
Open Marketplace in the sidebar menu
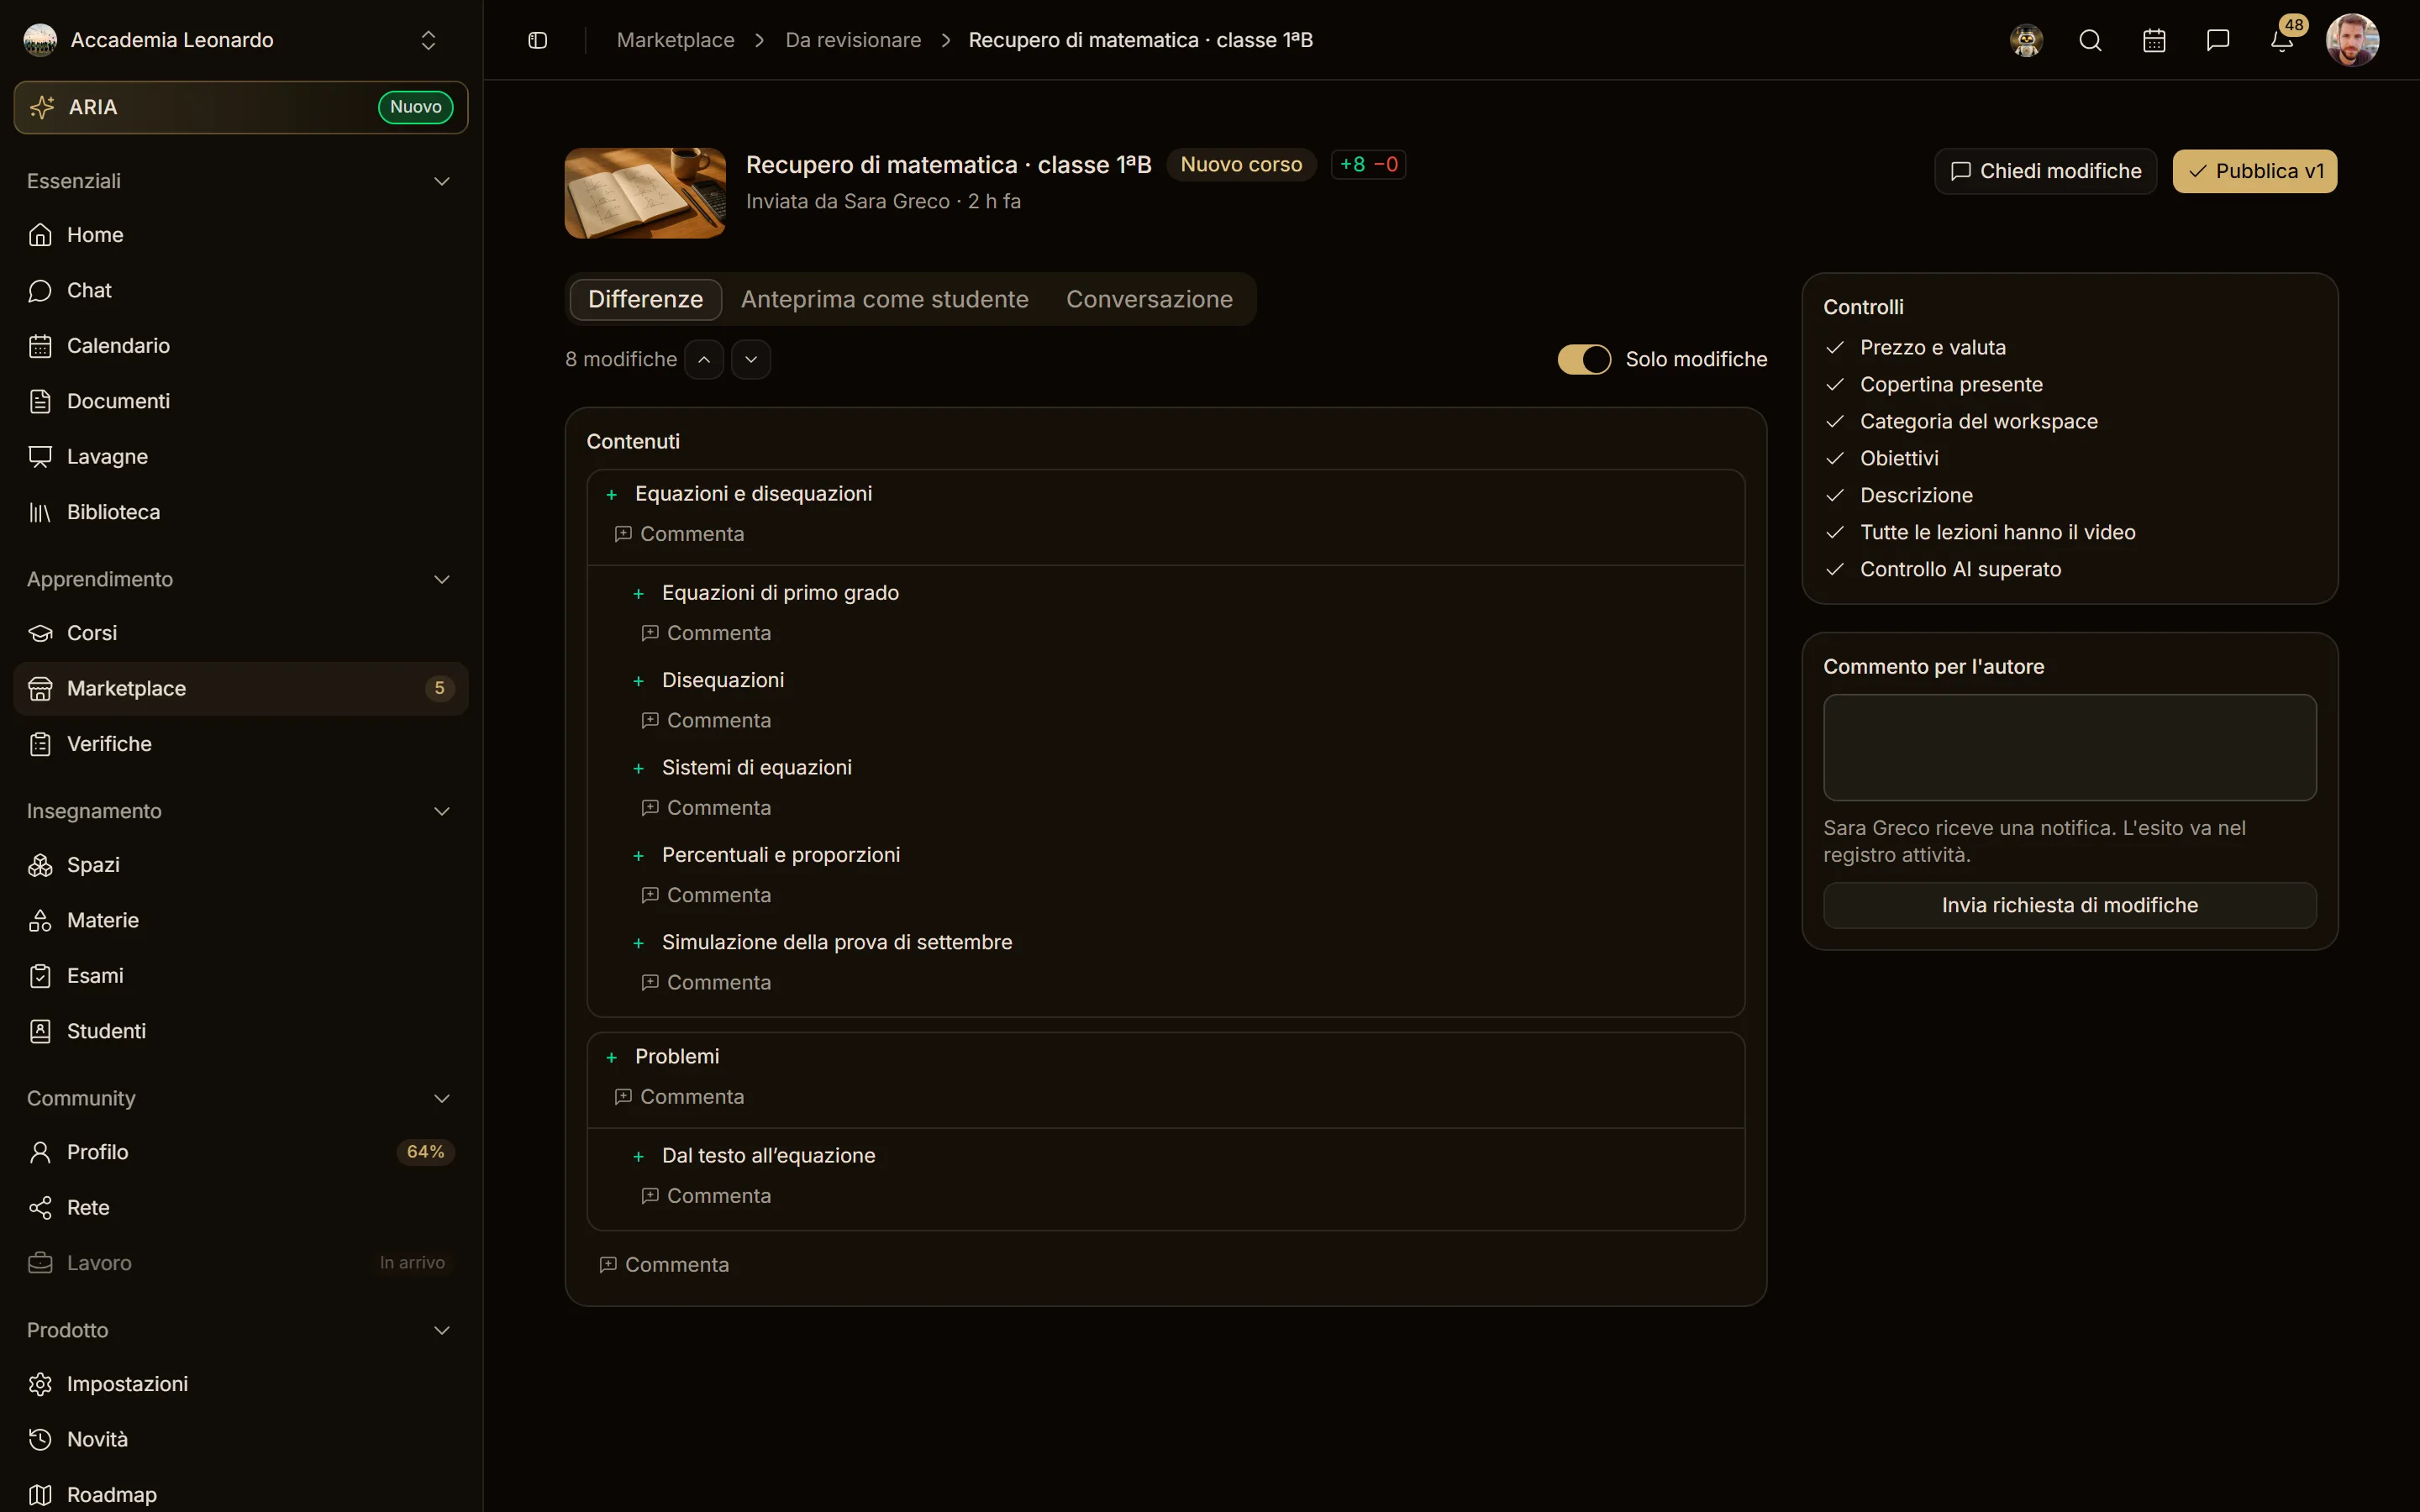coord(241,688)
